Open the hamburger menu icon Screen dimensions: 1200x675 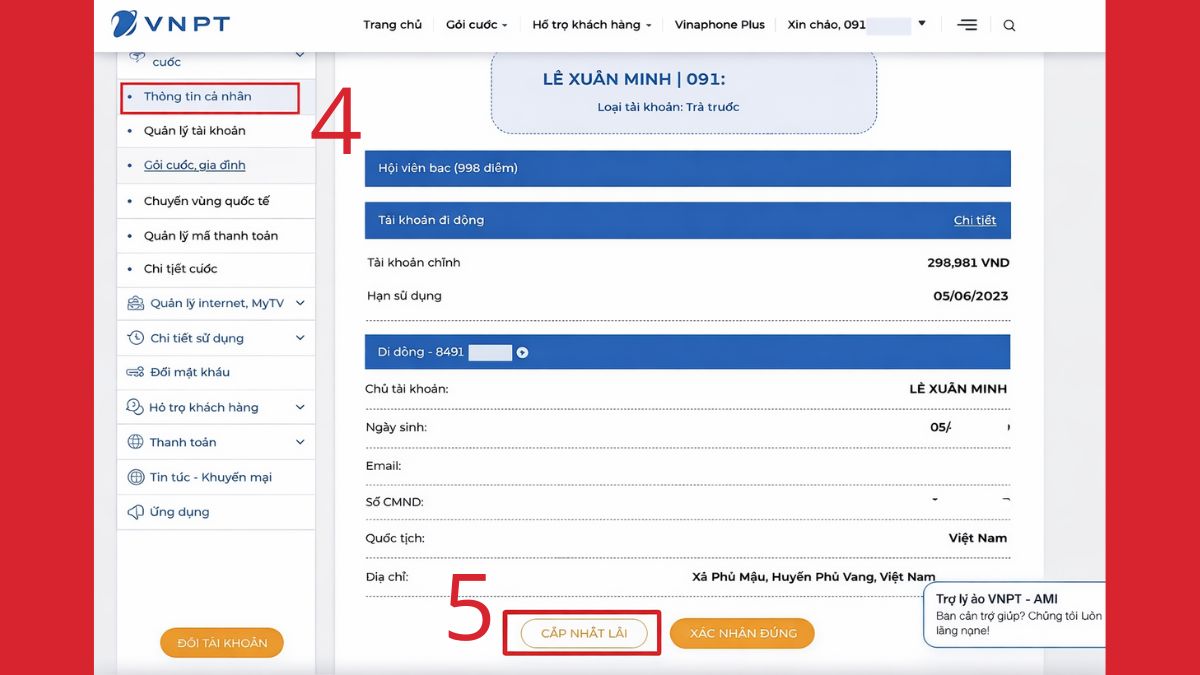967,25
